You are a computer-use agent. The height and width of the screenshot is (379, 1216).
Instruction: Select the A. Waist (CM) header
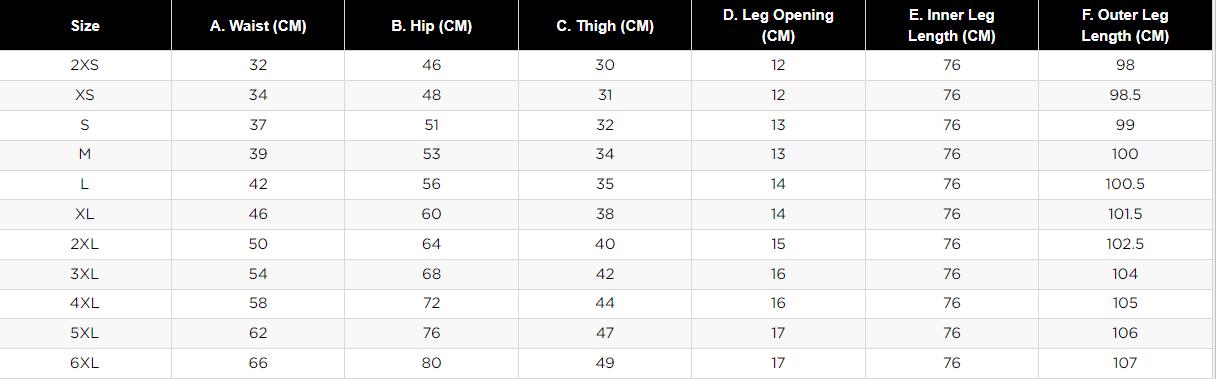[x=258, y=26]
